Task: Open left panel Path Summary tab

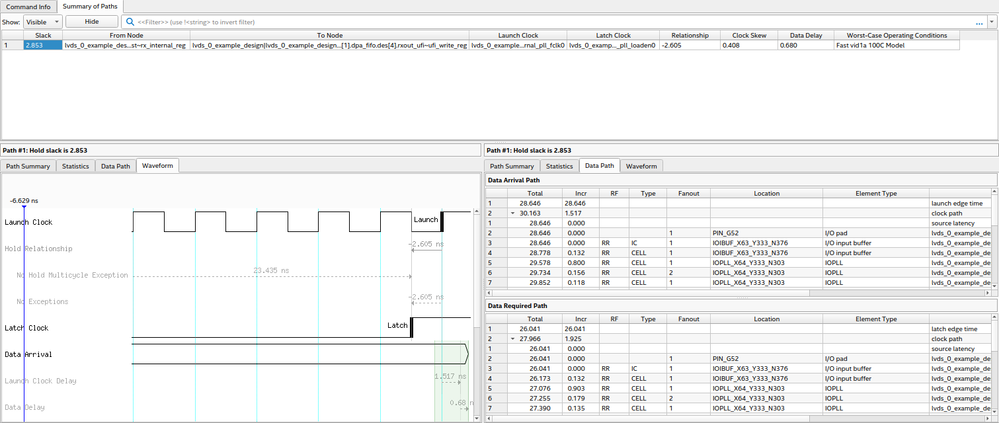Action: [28, 166]
